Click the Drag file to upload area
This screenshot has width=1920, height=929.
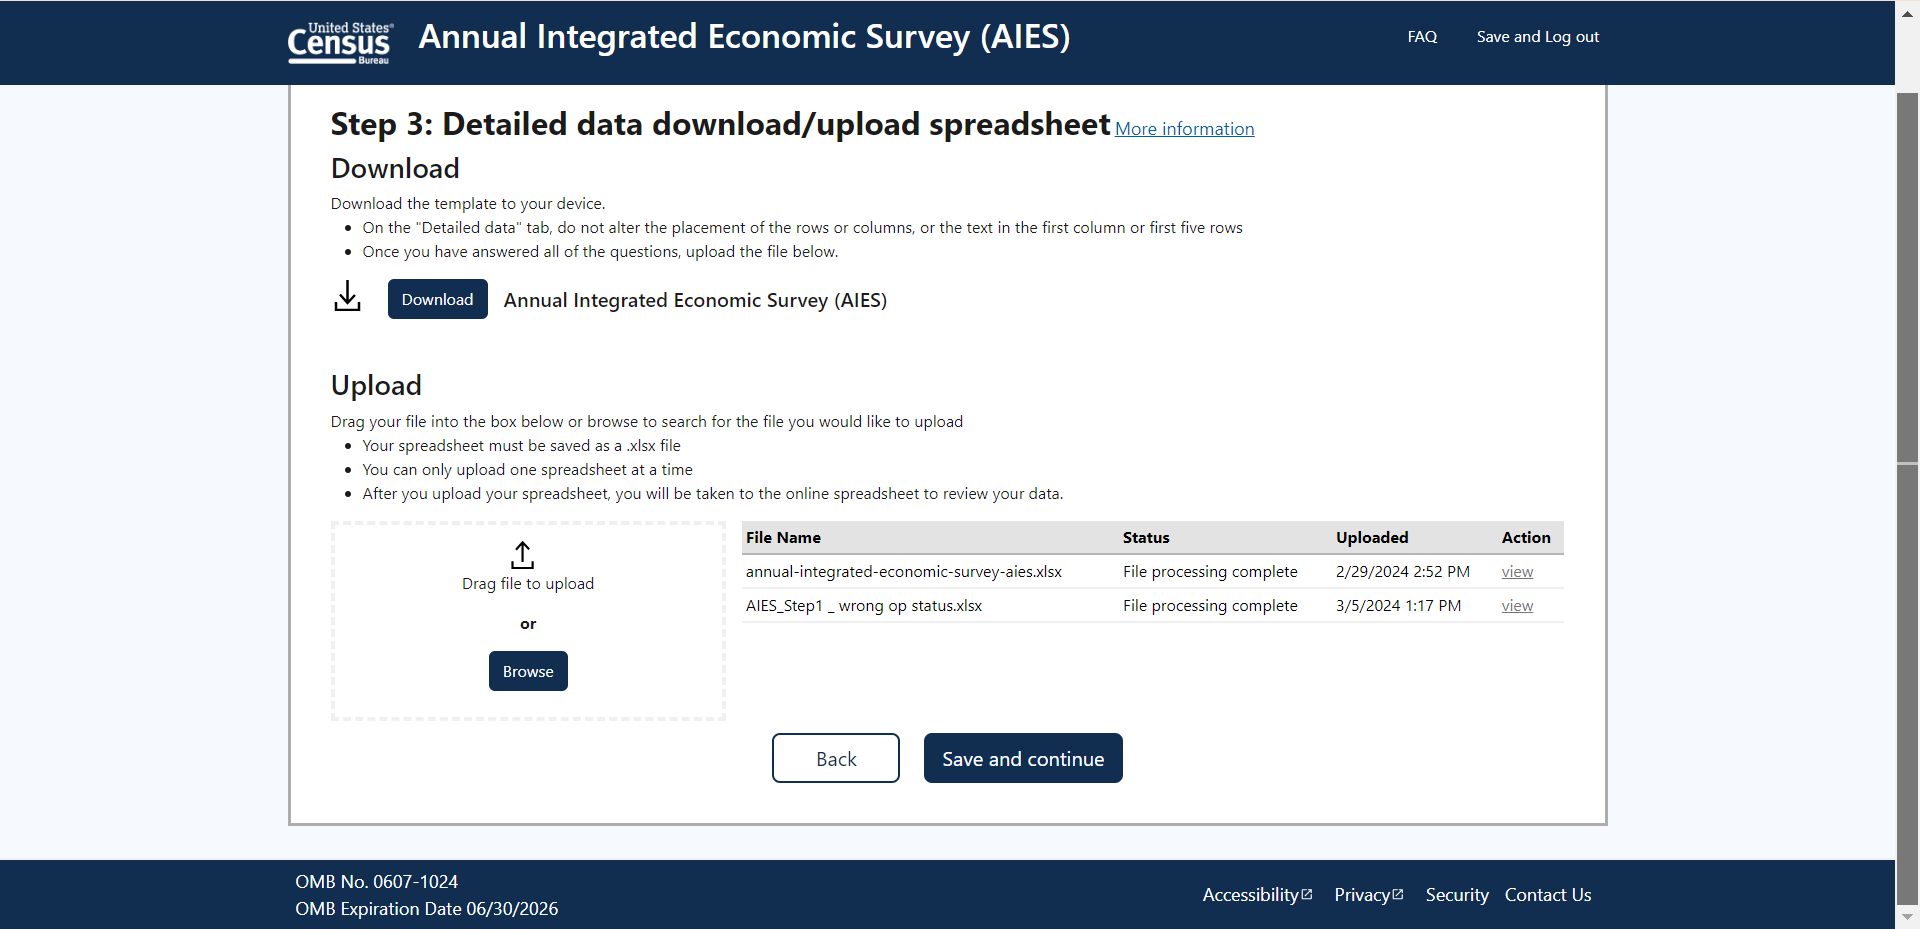(528, 584)
